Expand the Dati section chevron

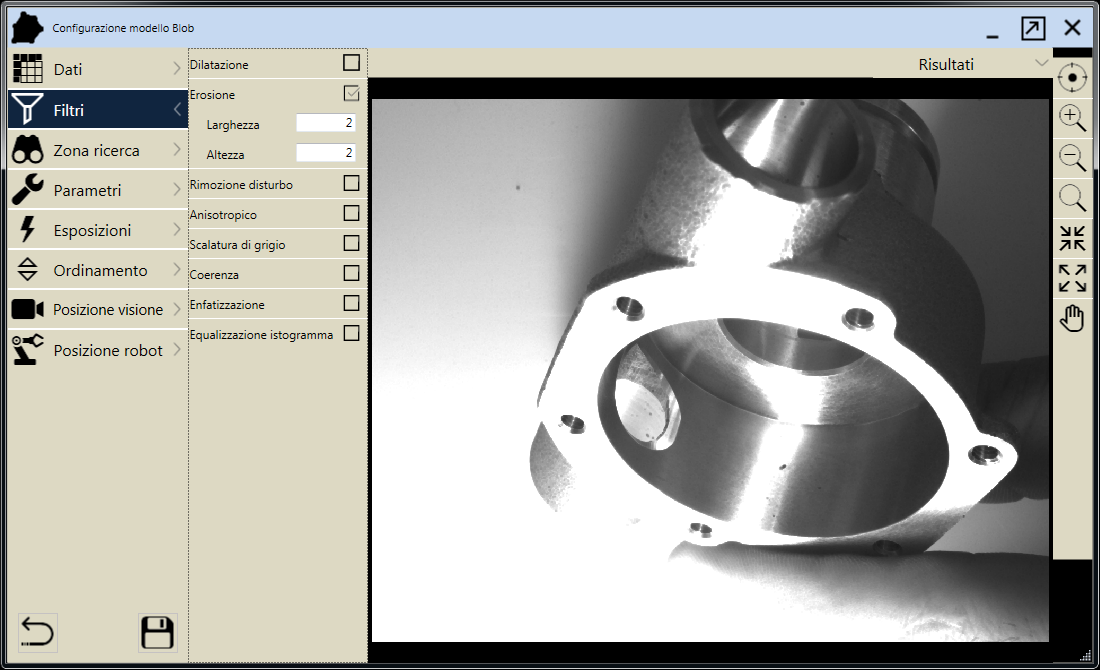pos(177,68)
